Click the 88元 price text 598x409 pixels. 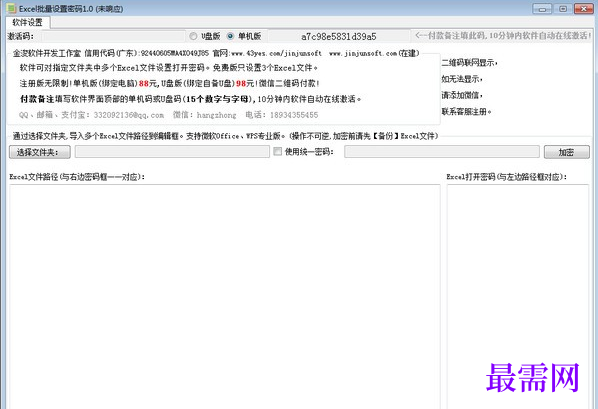click(148, 83)
